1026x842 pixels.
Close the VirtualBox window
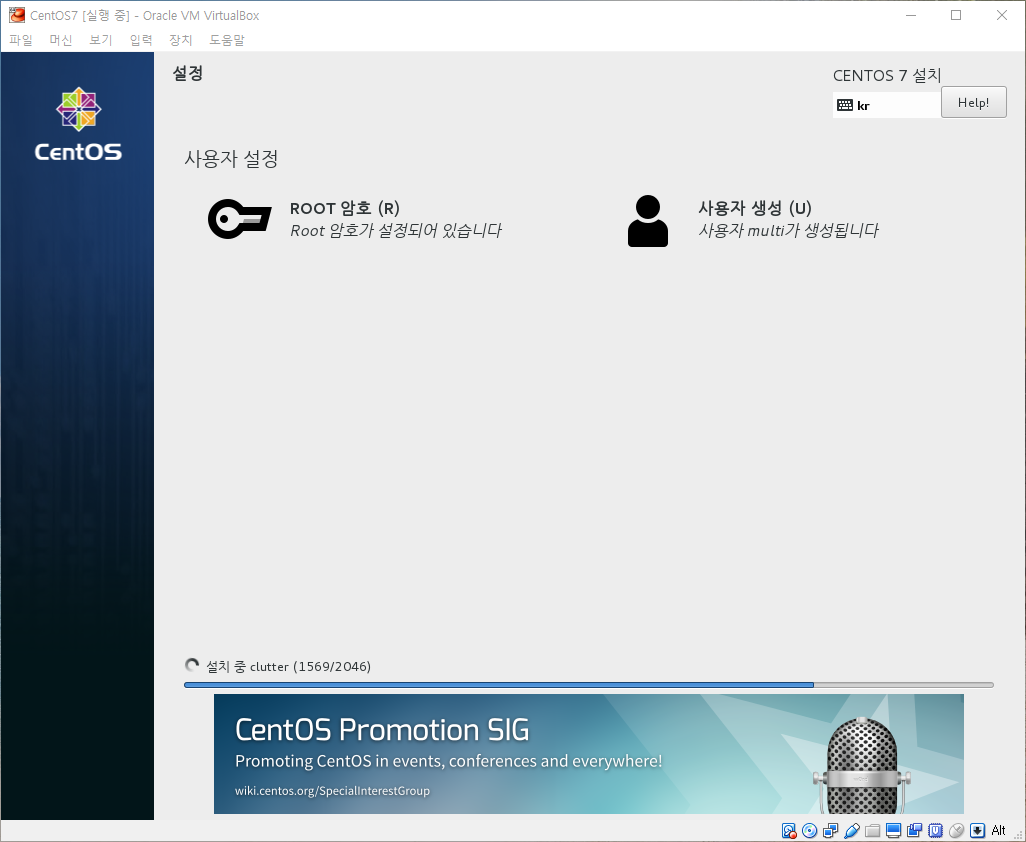pos(1002,15)
